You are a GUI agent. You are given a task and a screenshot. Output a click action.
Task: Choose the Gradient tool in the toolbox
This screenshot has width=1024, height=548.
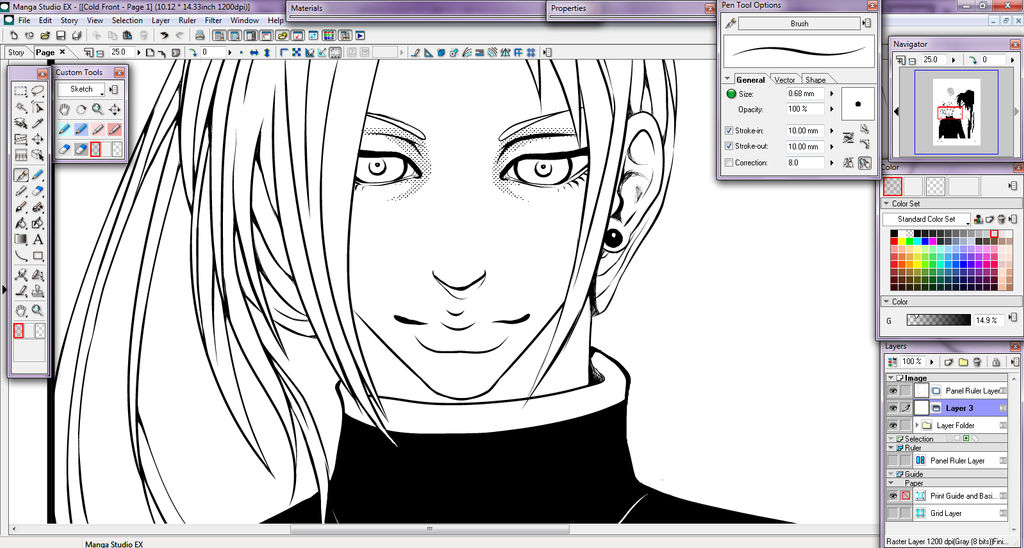(20, 239)
